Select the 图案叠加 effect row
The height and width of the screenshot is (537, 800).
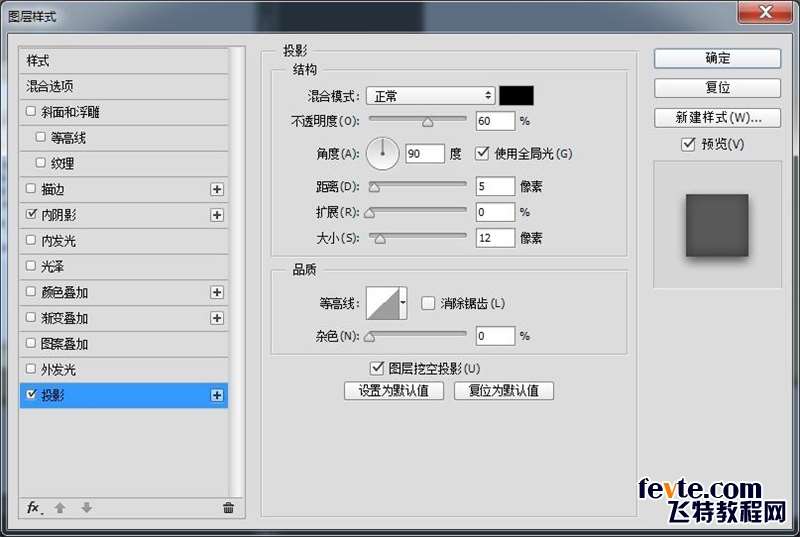point(124,344)
